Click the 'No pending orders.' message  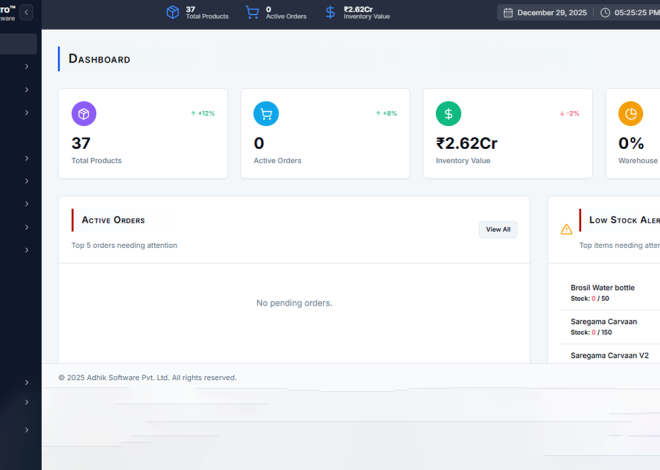pyautogui.click(x=294, y=303)
